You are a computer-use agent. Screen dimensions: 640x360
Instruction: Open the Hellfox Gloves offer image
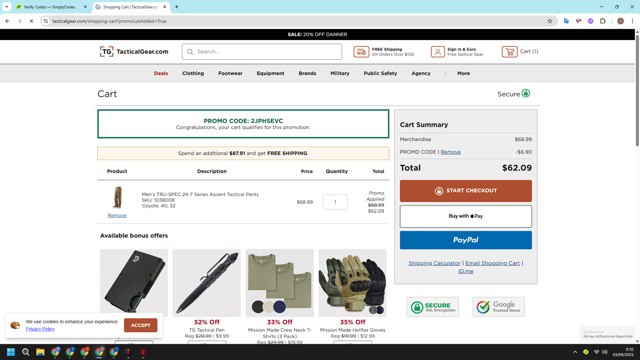tap(353, 282)
